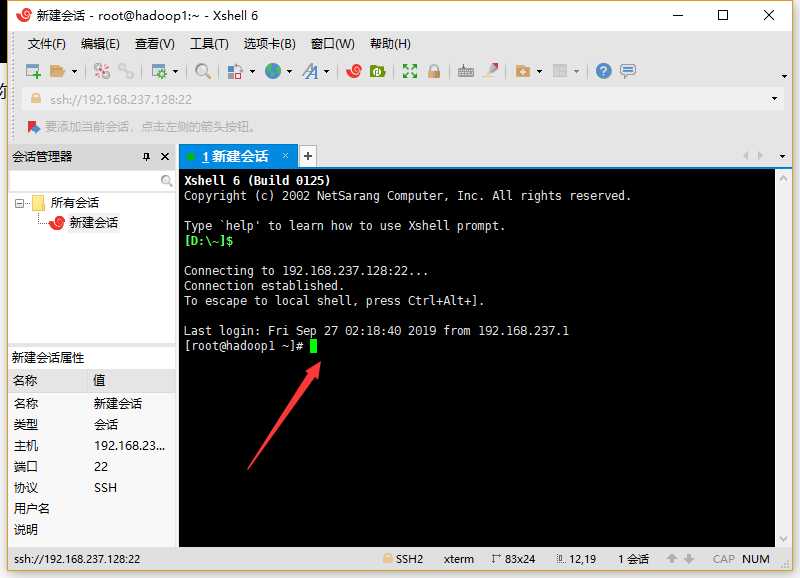This screenshot has width=800, height=578.
Task: Click the chat feedback bubble icon
Action: 628,71
